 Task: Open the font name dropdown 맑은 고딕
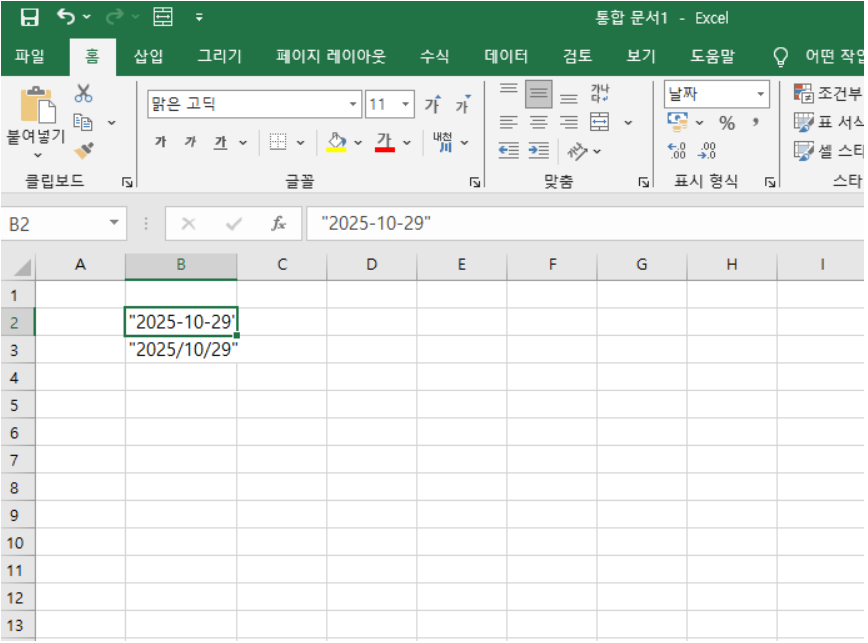coord(354,104)
